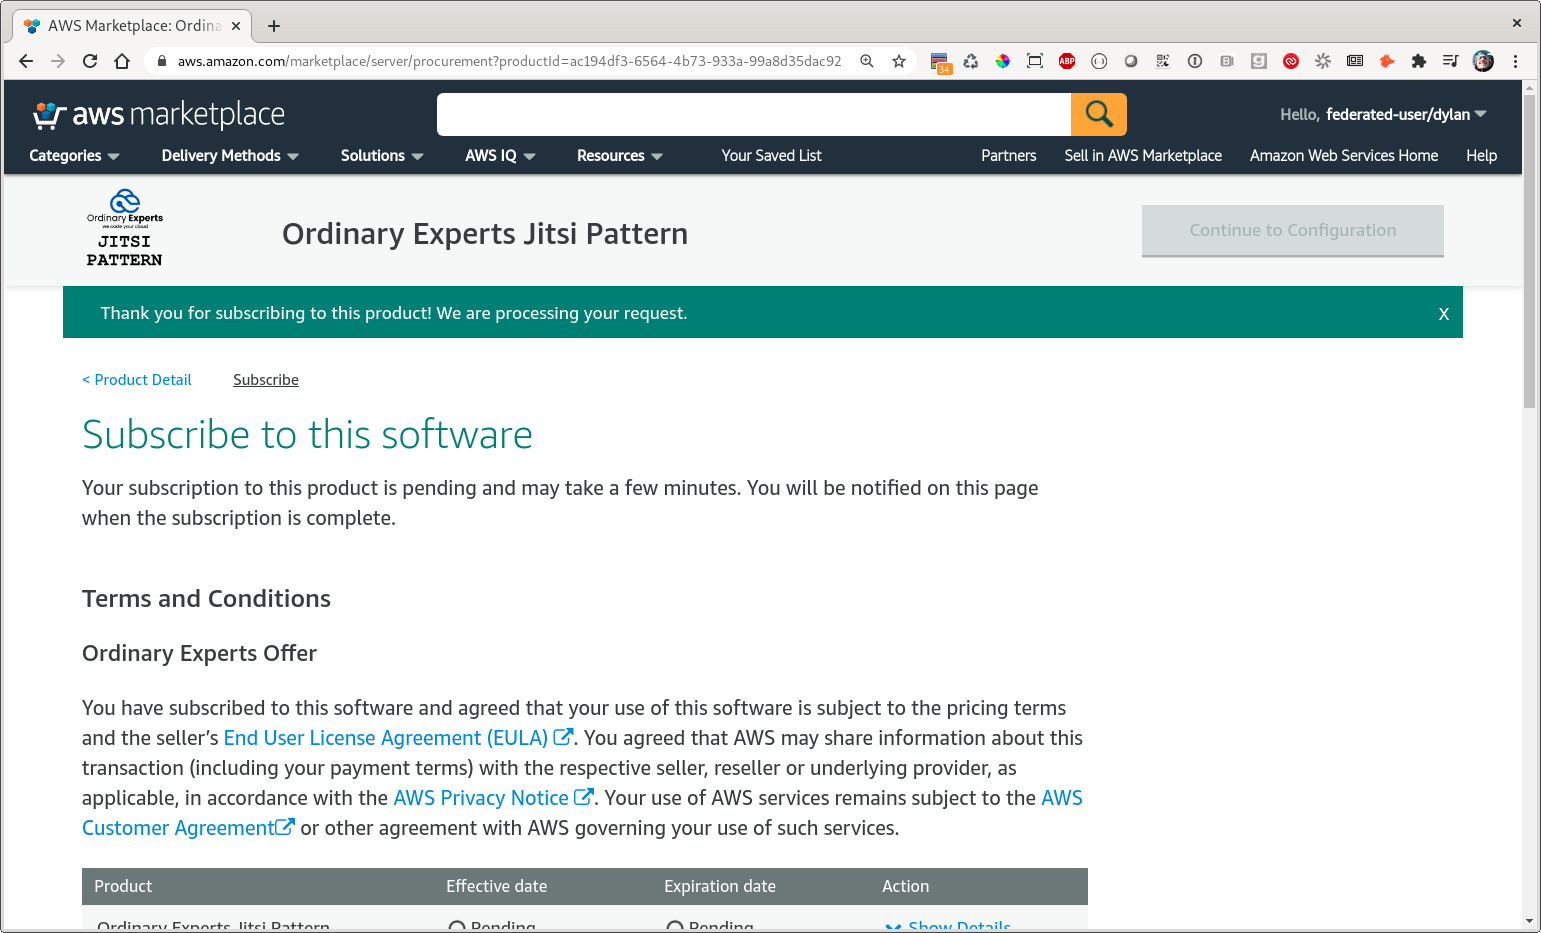
Task: Return to Product Detail page
Action: (137, 380)
